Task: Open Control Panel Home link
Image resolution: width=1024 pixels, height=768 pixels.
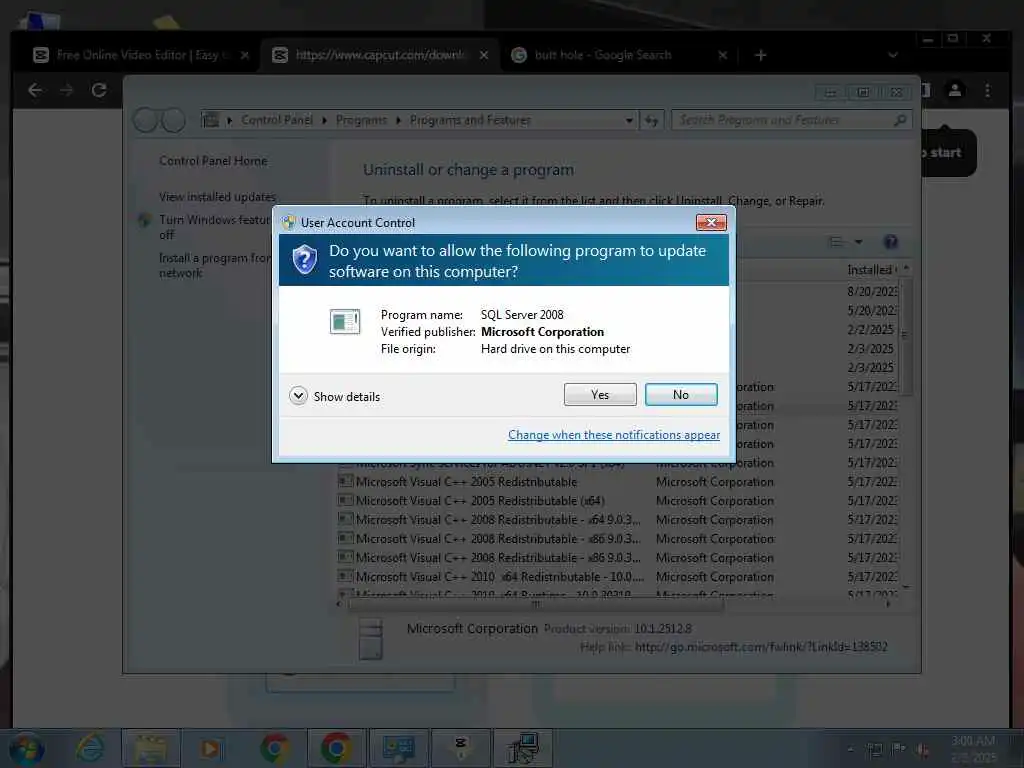Action: click(213, 161)
